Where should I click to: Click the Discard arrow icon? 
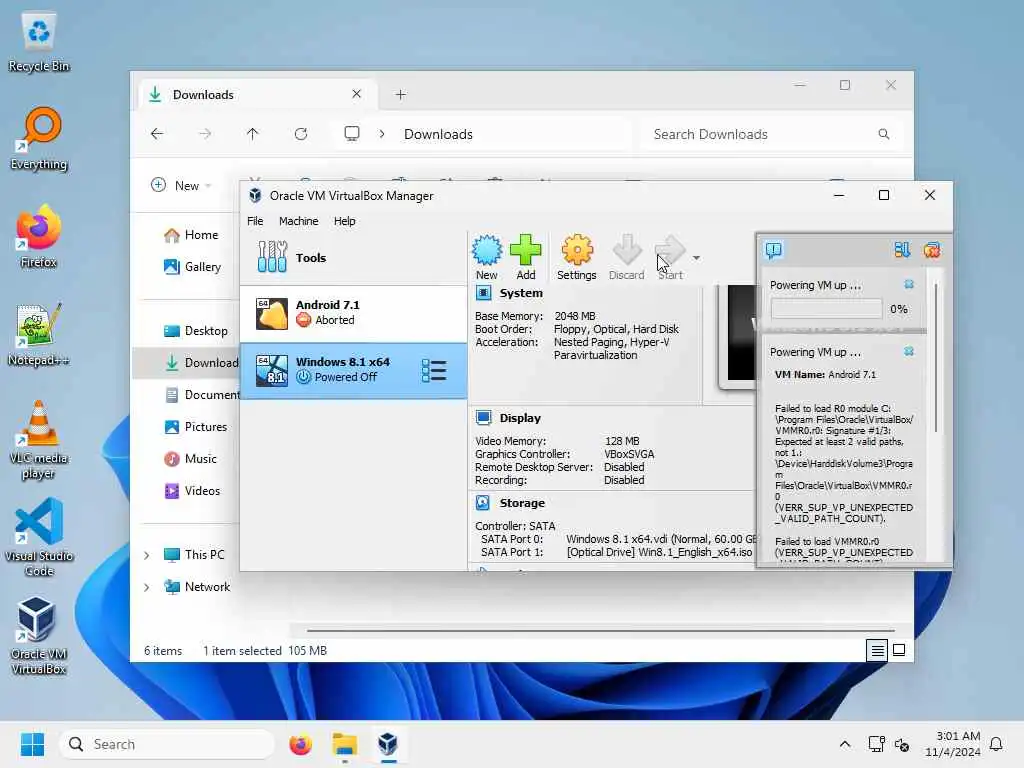(x=626, y=257)
